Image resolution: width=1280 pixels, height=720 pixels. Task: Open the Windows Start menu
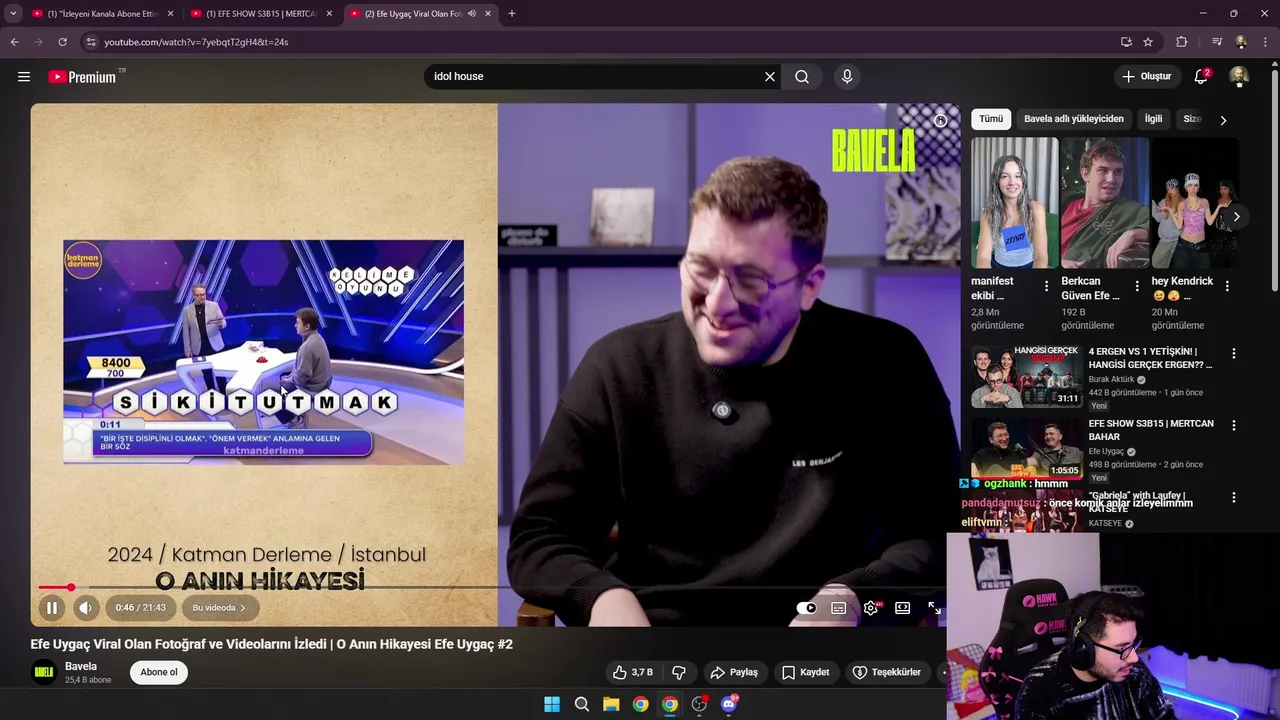[x=552, y=704]
